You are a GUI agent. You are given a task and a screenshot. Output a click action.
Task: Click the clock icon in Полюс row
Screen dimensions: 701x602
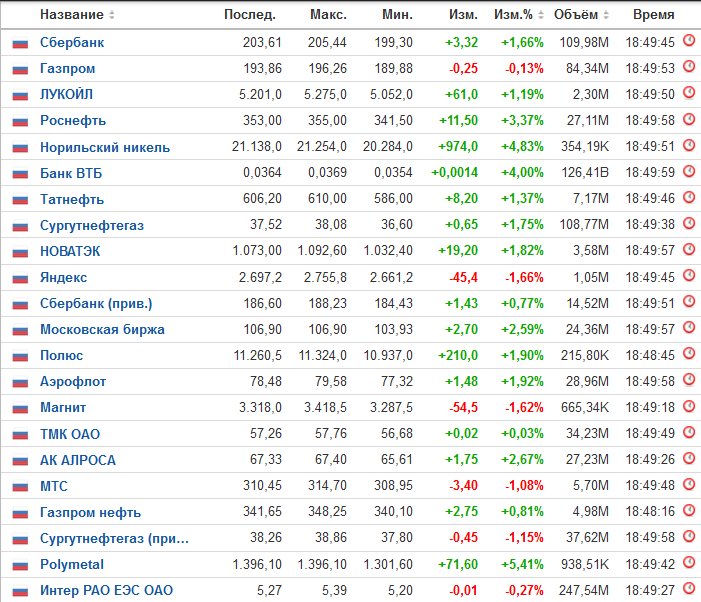coord(689,354)
